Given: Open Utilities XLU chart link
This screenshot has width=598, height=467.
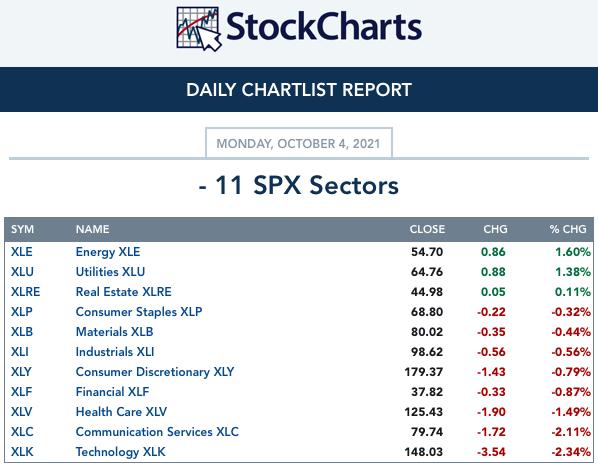Looking at the screenshot, I should 110,272.
